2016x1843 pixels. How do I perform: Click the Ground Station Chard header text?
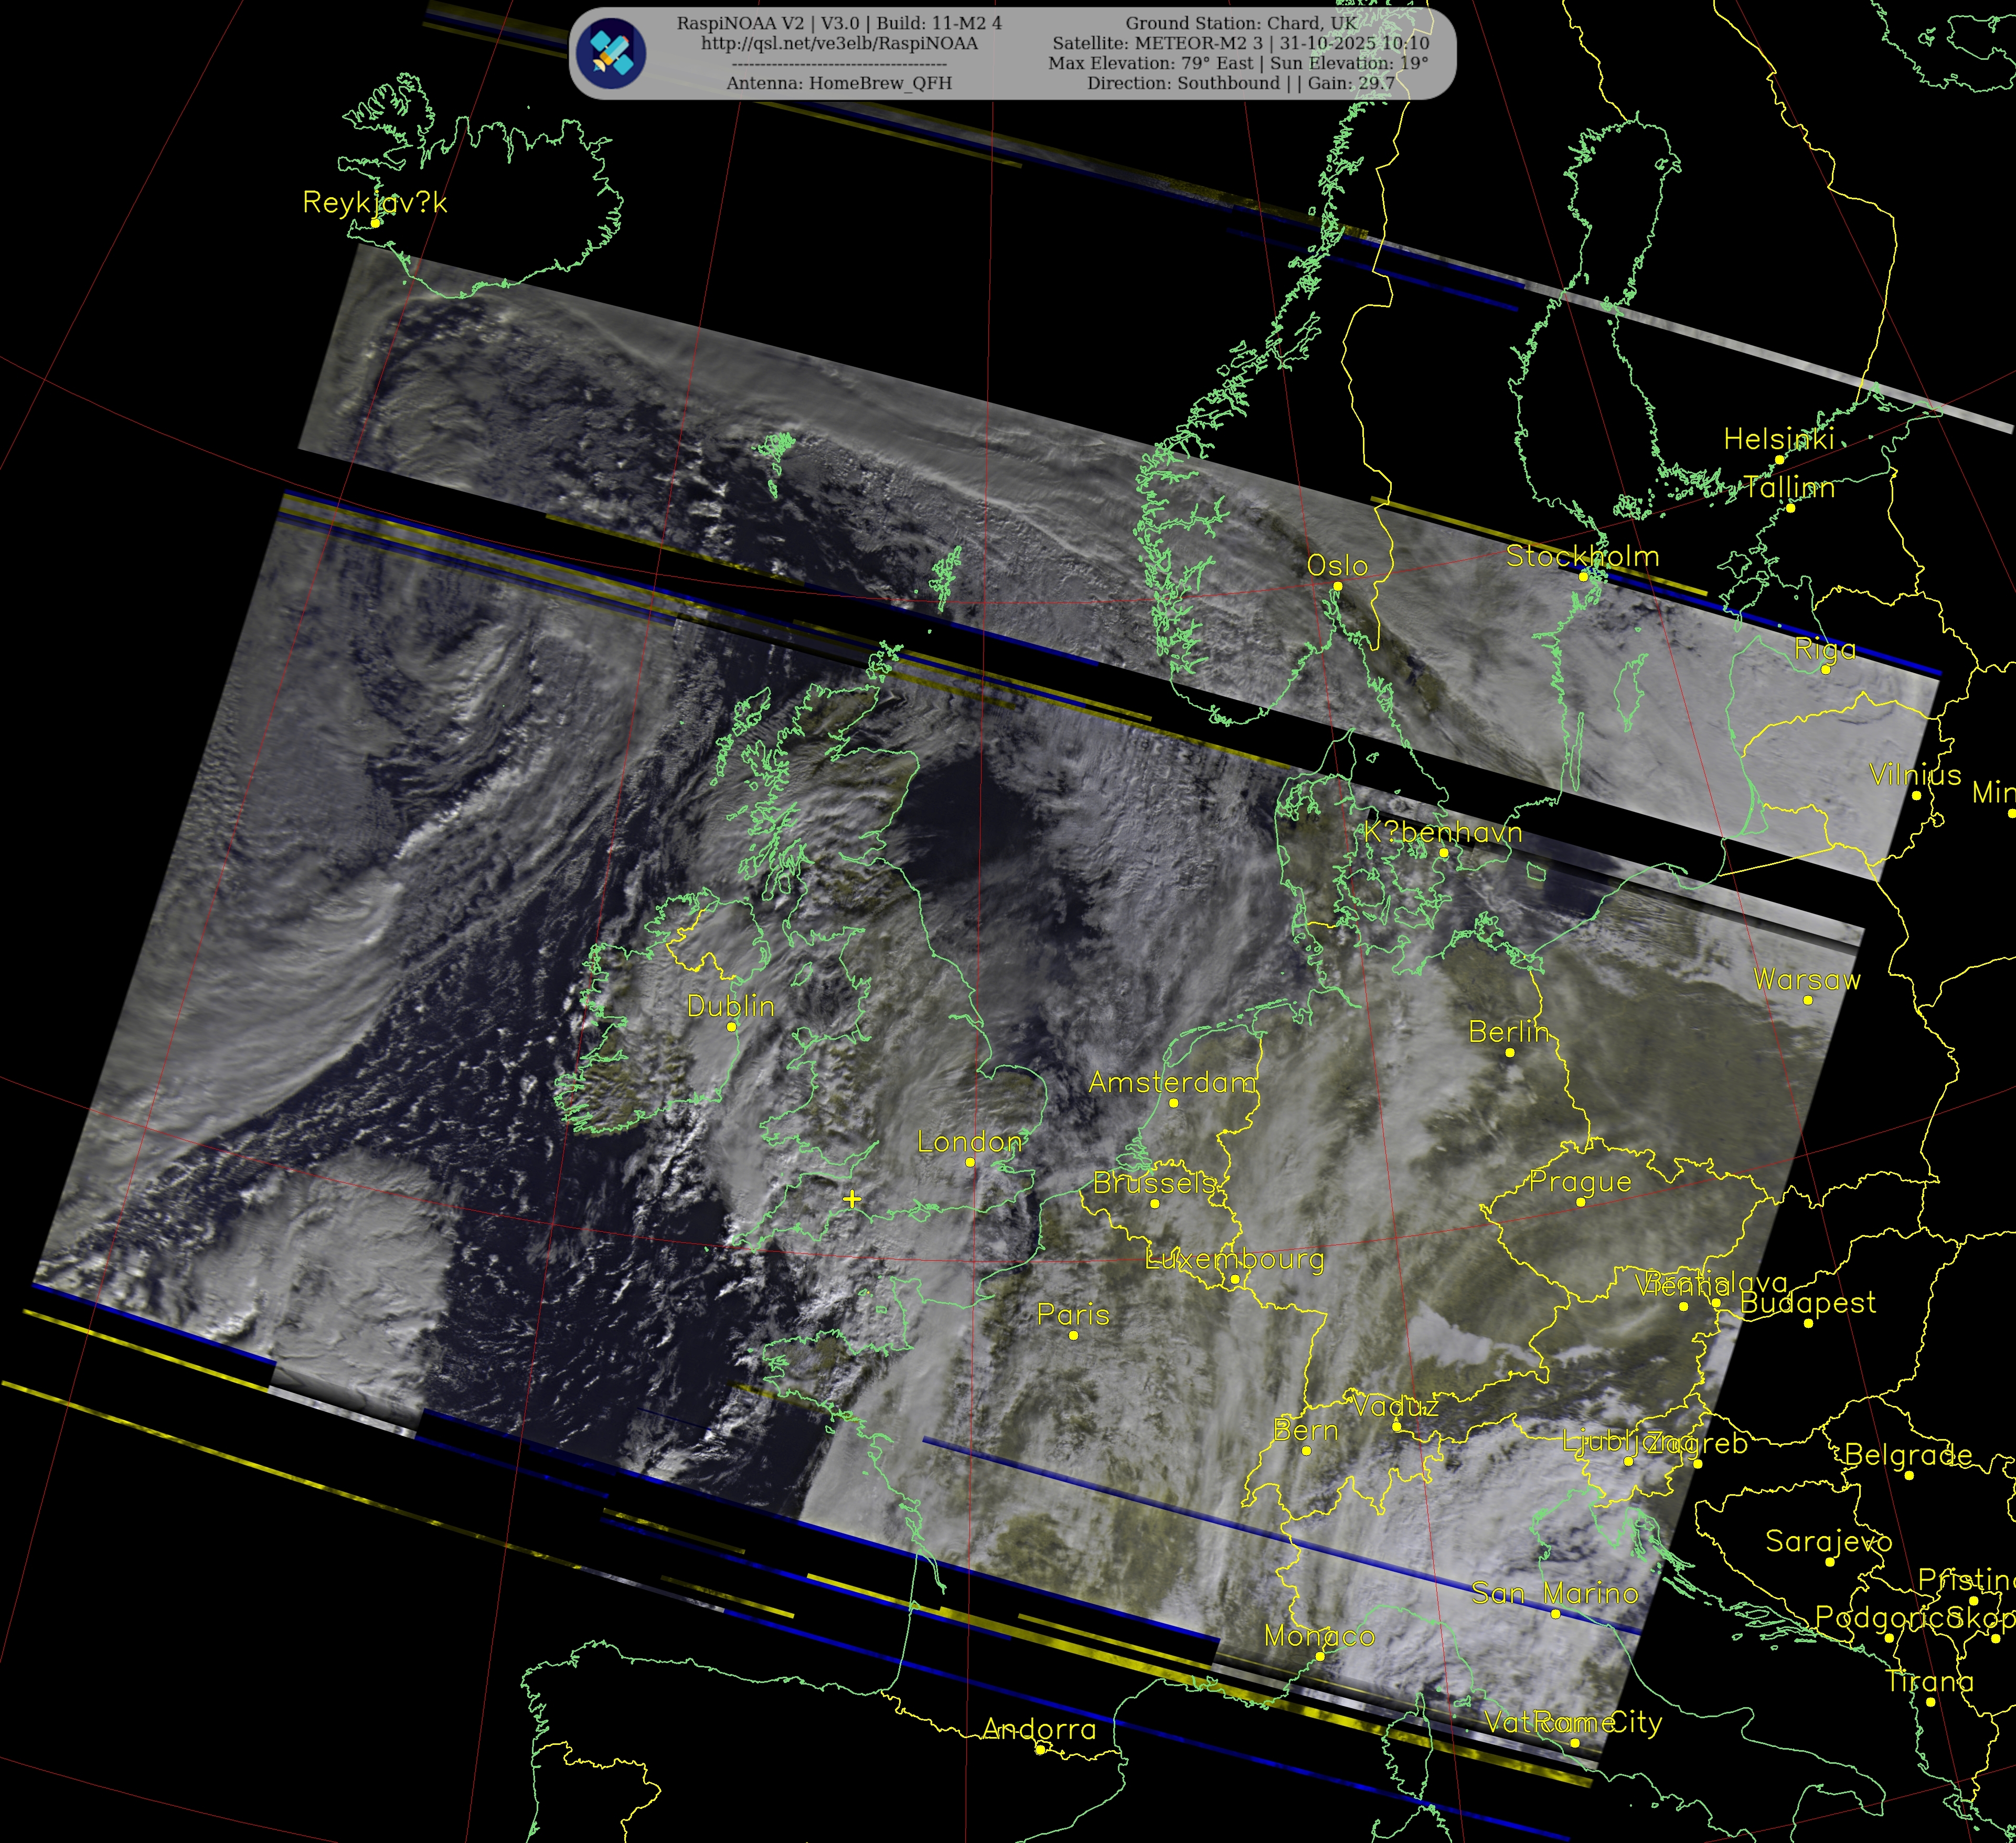click(1242, 23)
